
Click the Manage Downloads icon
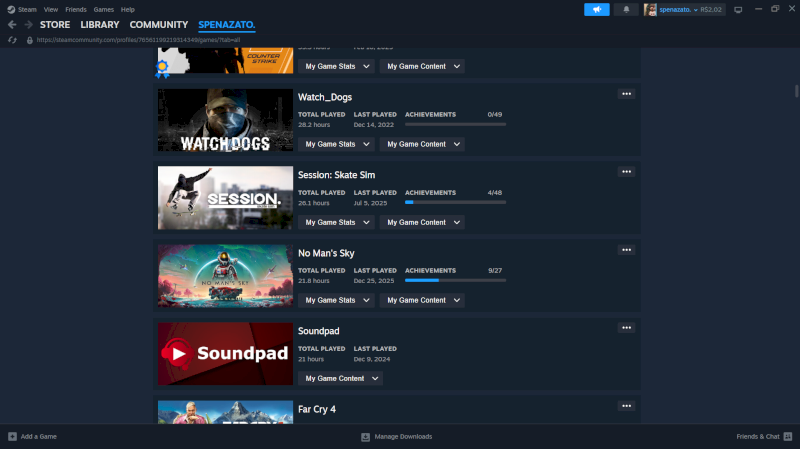(x=365, y=437)
